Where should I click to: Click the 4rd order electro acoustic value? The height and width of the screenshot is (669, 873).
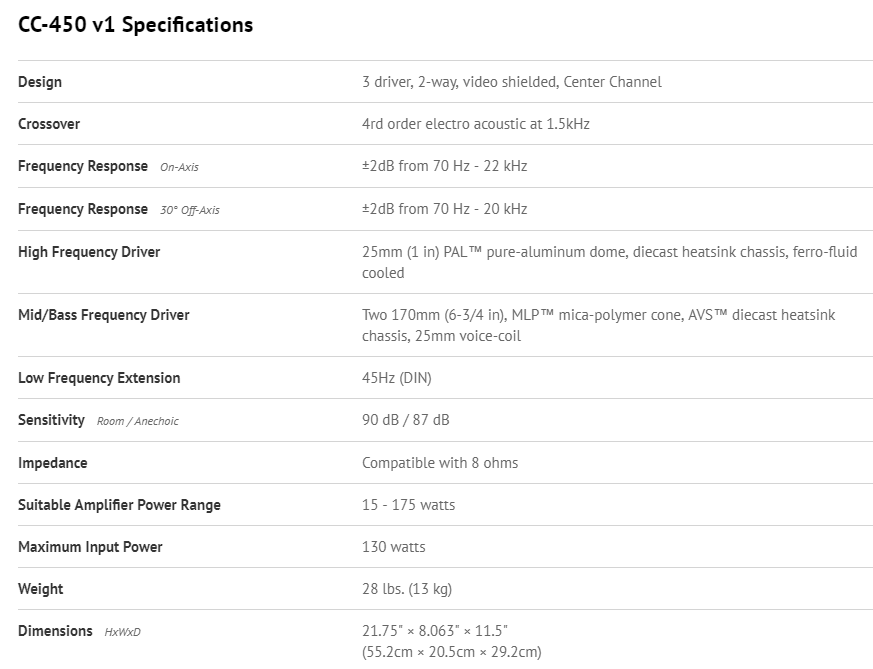pos(475,124)
